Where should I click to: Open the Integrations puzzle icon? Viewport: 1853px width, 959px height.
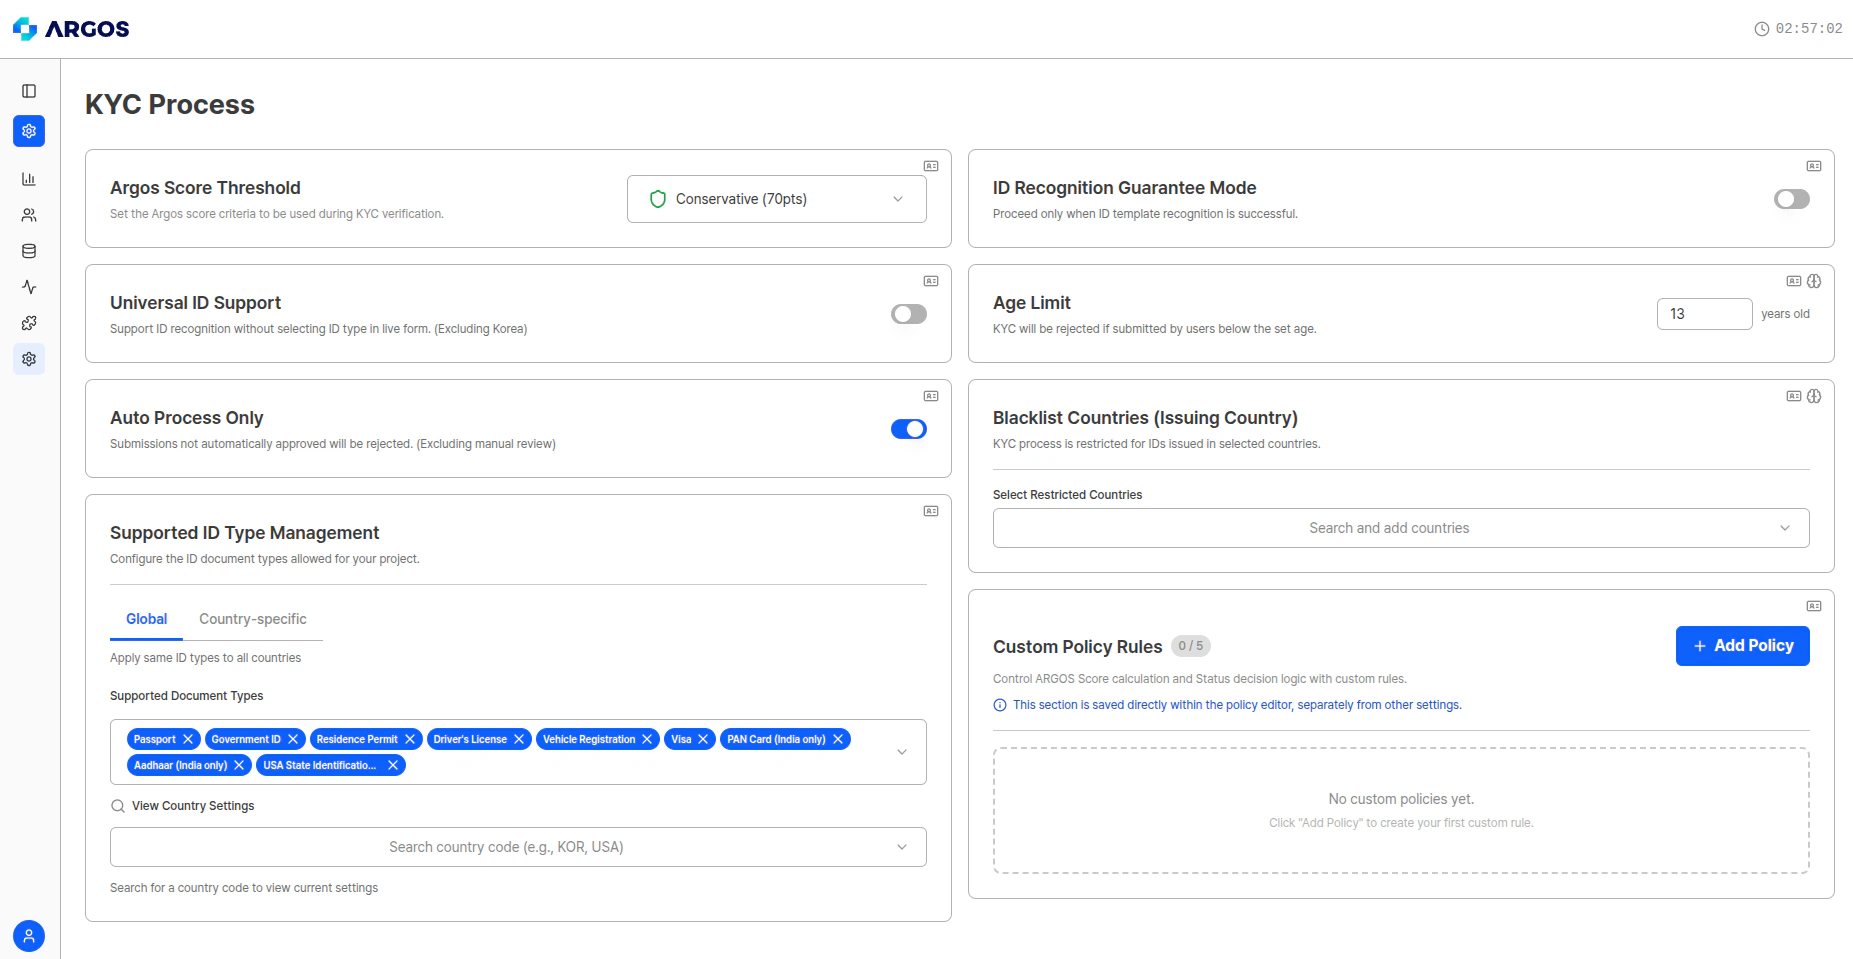tap(28, 323)
